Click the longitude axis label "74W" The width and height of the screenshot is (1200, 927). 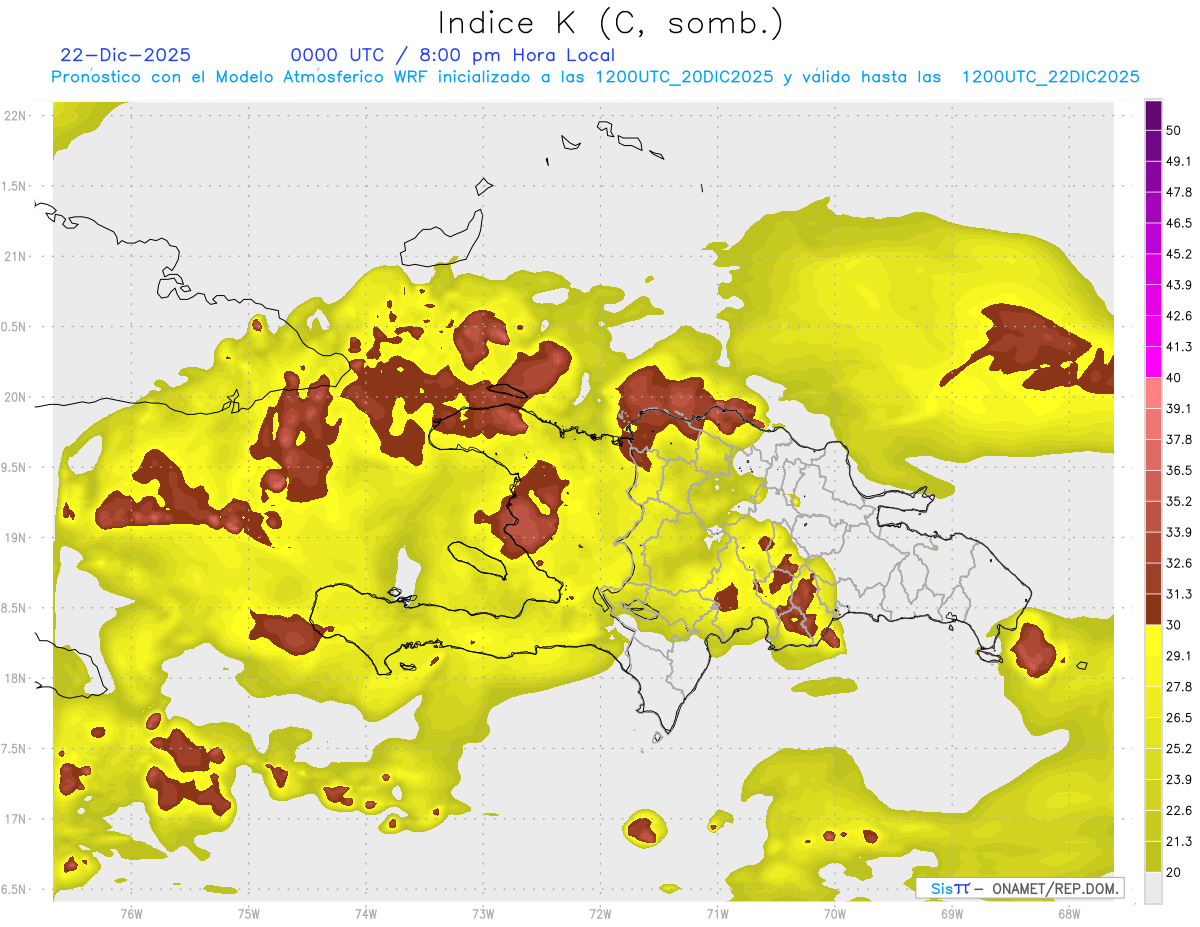[366, 914]
